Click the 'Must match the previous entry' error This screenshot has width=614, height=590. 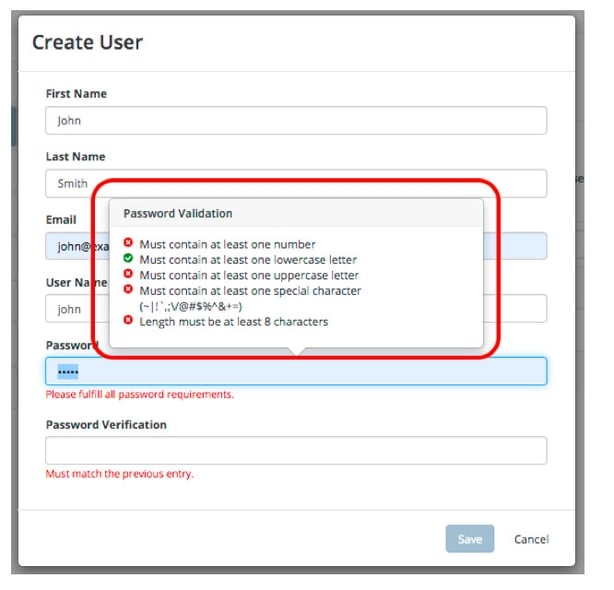click(x=120, y=473)
